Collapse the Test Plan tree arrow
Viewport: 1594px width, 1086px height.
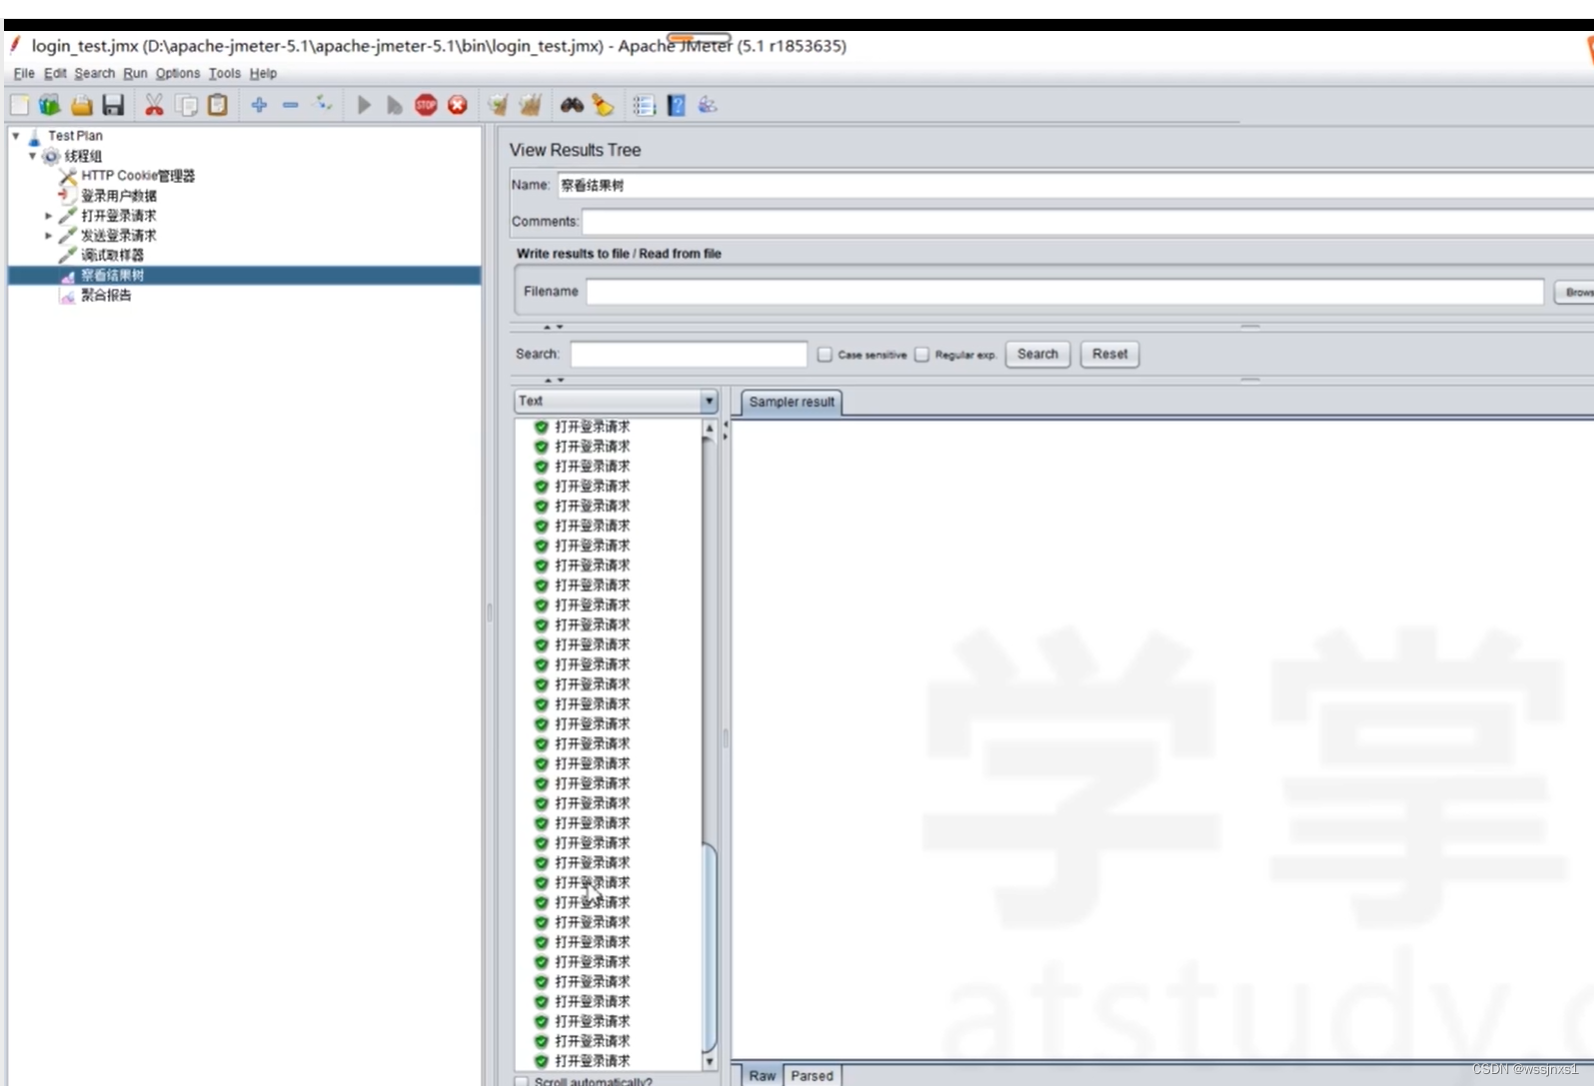pos(16,135)
